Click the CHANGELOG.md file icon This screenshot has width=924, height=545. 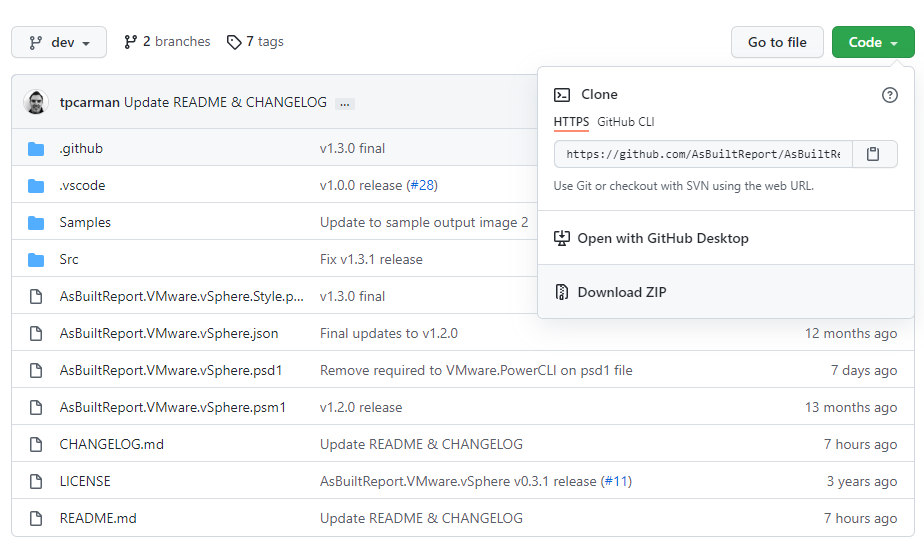click(36, 444)
